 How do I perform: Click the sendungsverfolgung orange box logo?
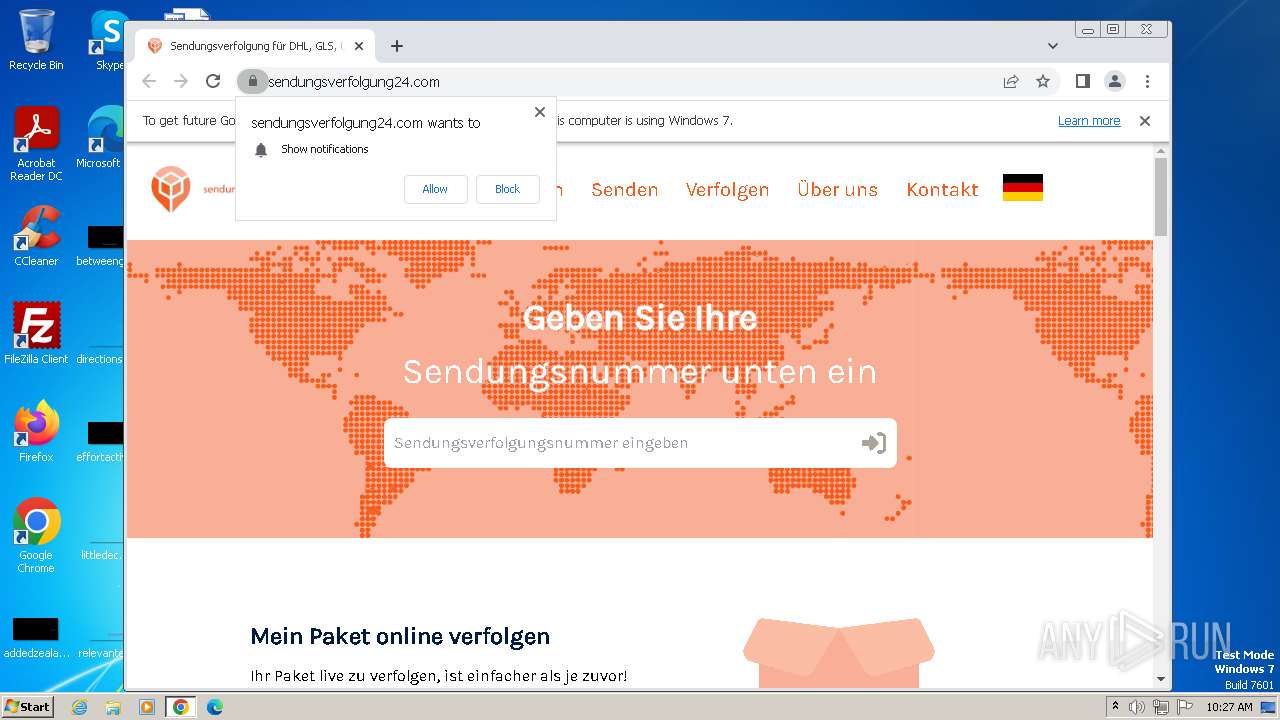[170, 189]
